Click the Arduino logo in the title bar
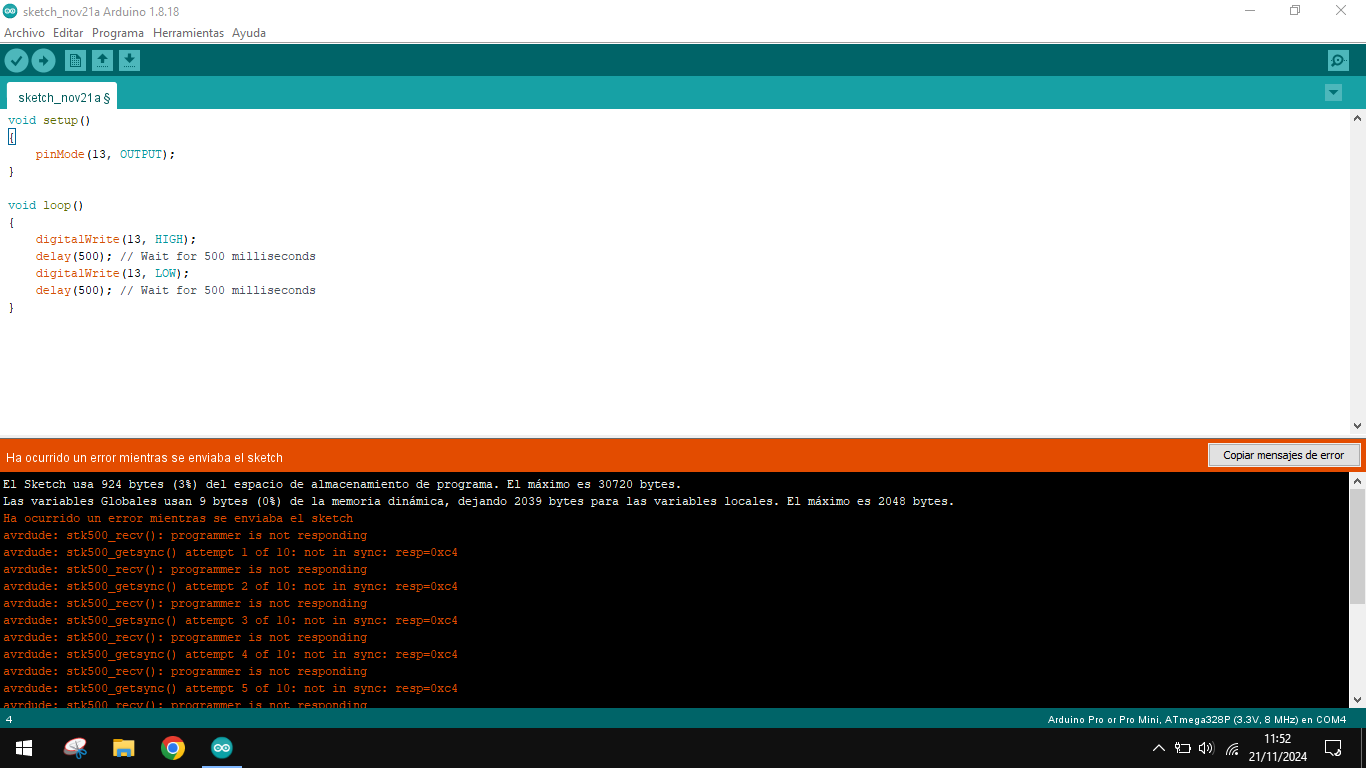The height and width of the screenshot is (768, 1366). pyautogui.click(x=10, y=10)
